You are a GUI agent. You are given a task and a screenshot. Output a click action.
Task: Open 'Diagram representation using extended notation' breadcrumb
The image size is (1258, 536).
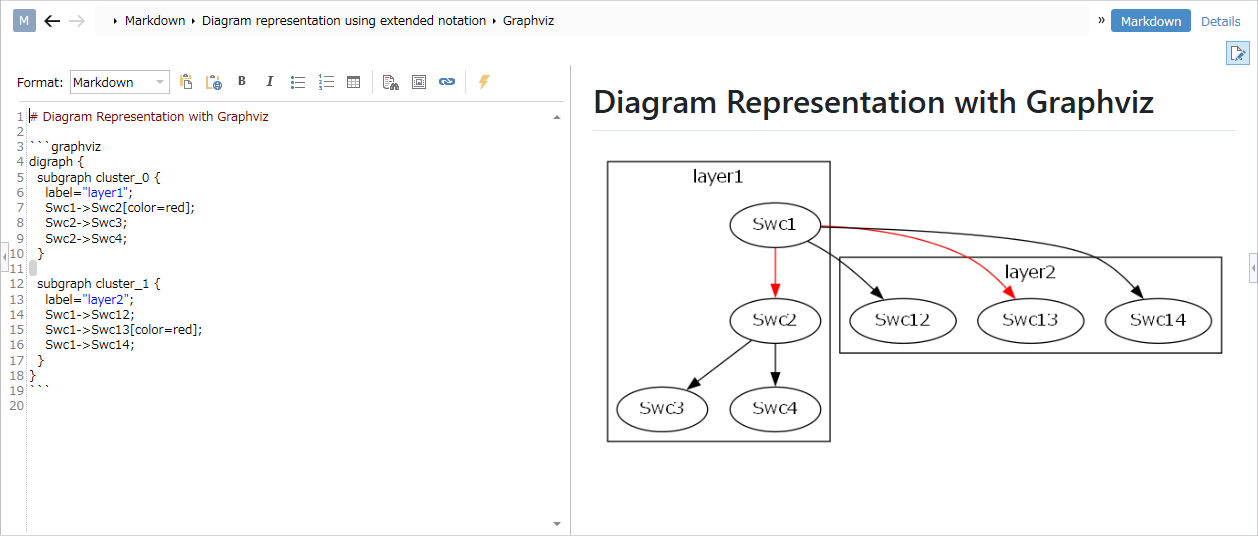tap(344, 20)
